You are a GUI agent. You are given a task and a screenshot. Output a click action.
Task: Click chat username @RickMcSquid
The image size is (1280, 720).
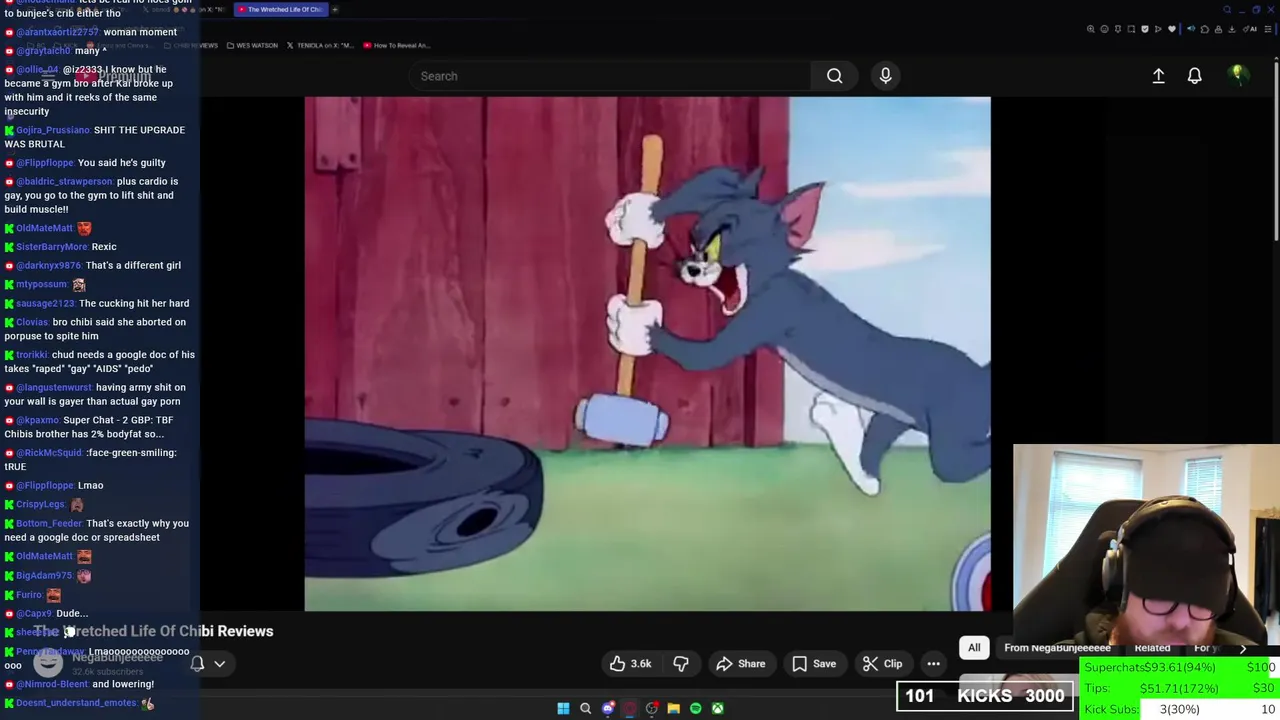(x=49, y=453)
